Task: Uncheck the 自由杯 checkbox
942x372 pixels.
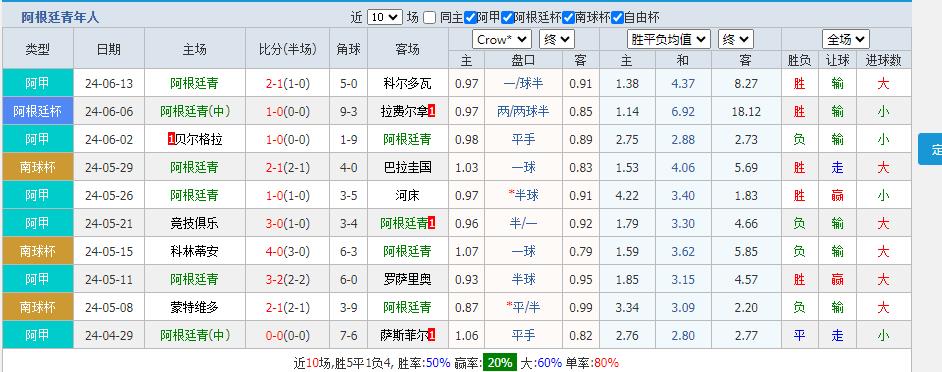Action: pos(617,17)
